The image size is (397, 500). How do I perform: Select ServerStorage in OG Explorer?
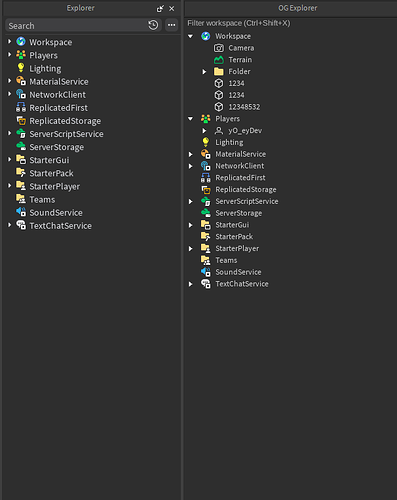point(238,213)
